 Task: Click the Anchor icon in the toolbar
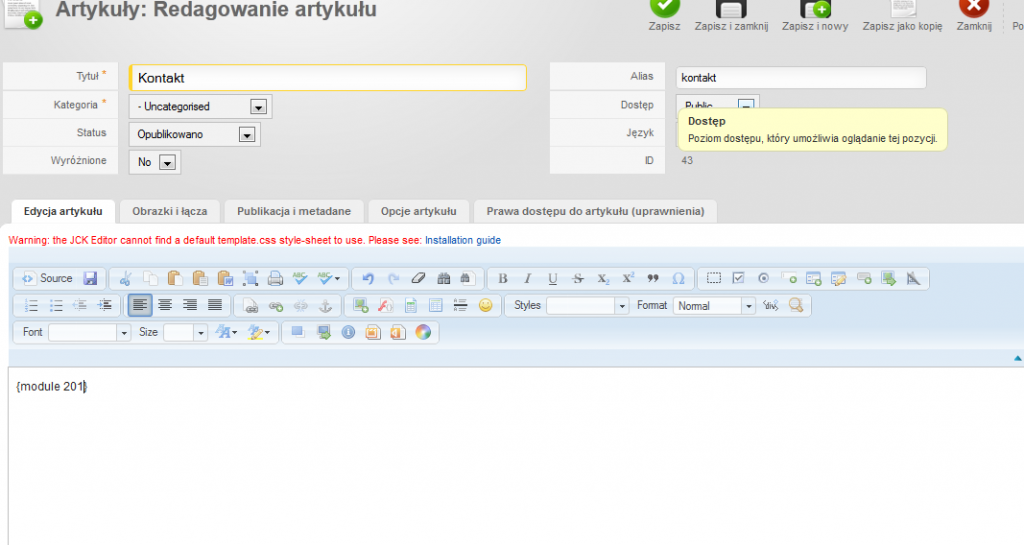323,306
